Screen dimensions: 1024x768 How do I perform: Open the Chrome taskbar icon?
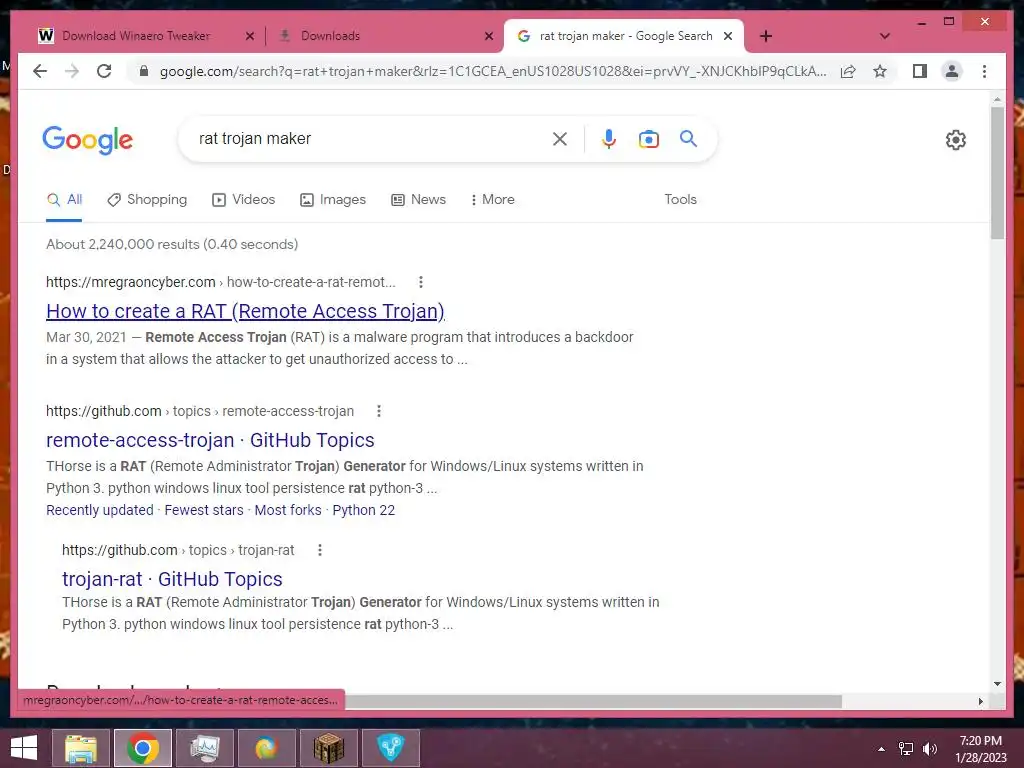point(143,748)
